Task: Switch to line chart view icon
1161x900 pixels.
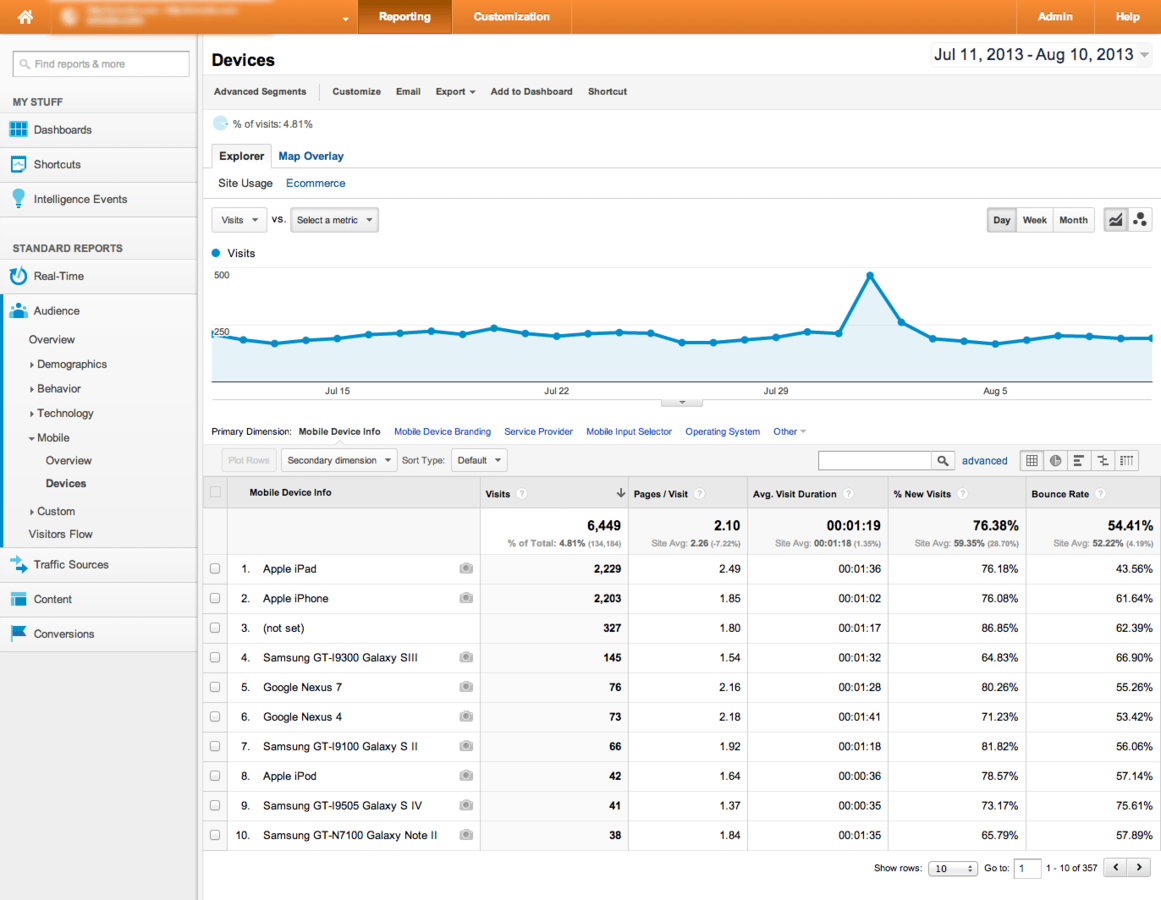Action: (x=1115, y=220)
